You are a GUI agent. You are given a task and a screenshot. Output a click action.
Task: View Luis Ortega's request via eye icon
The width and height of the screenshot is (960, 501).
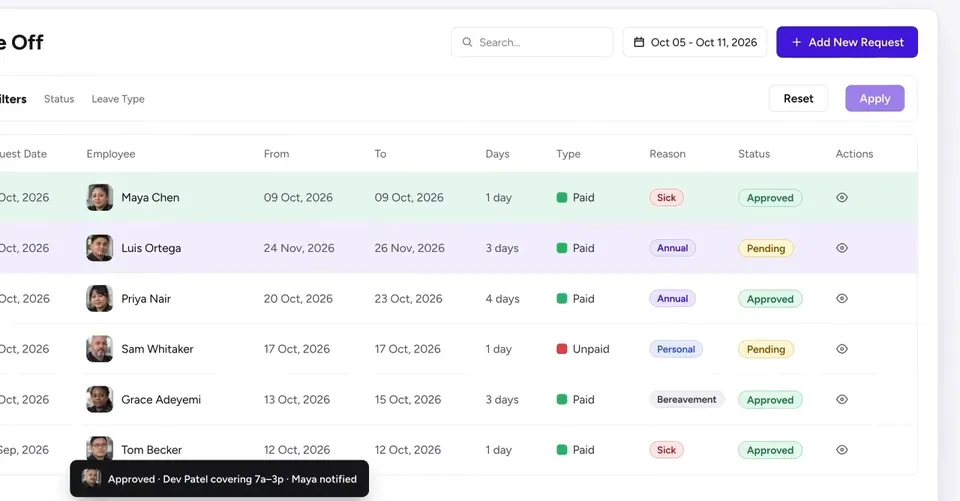click(x=842, y=248)
